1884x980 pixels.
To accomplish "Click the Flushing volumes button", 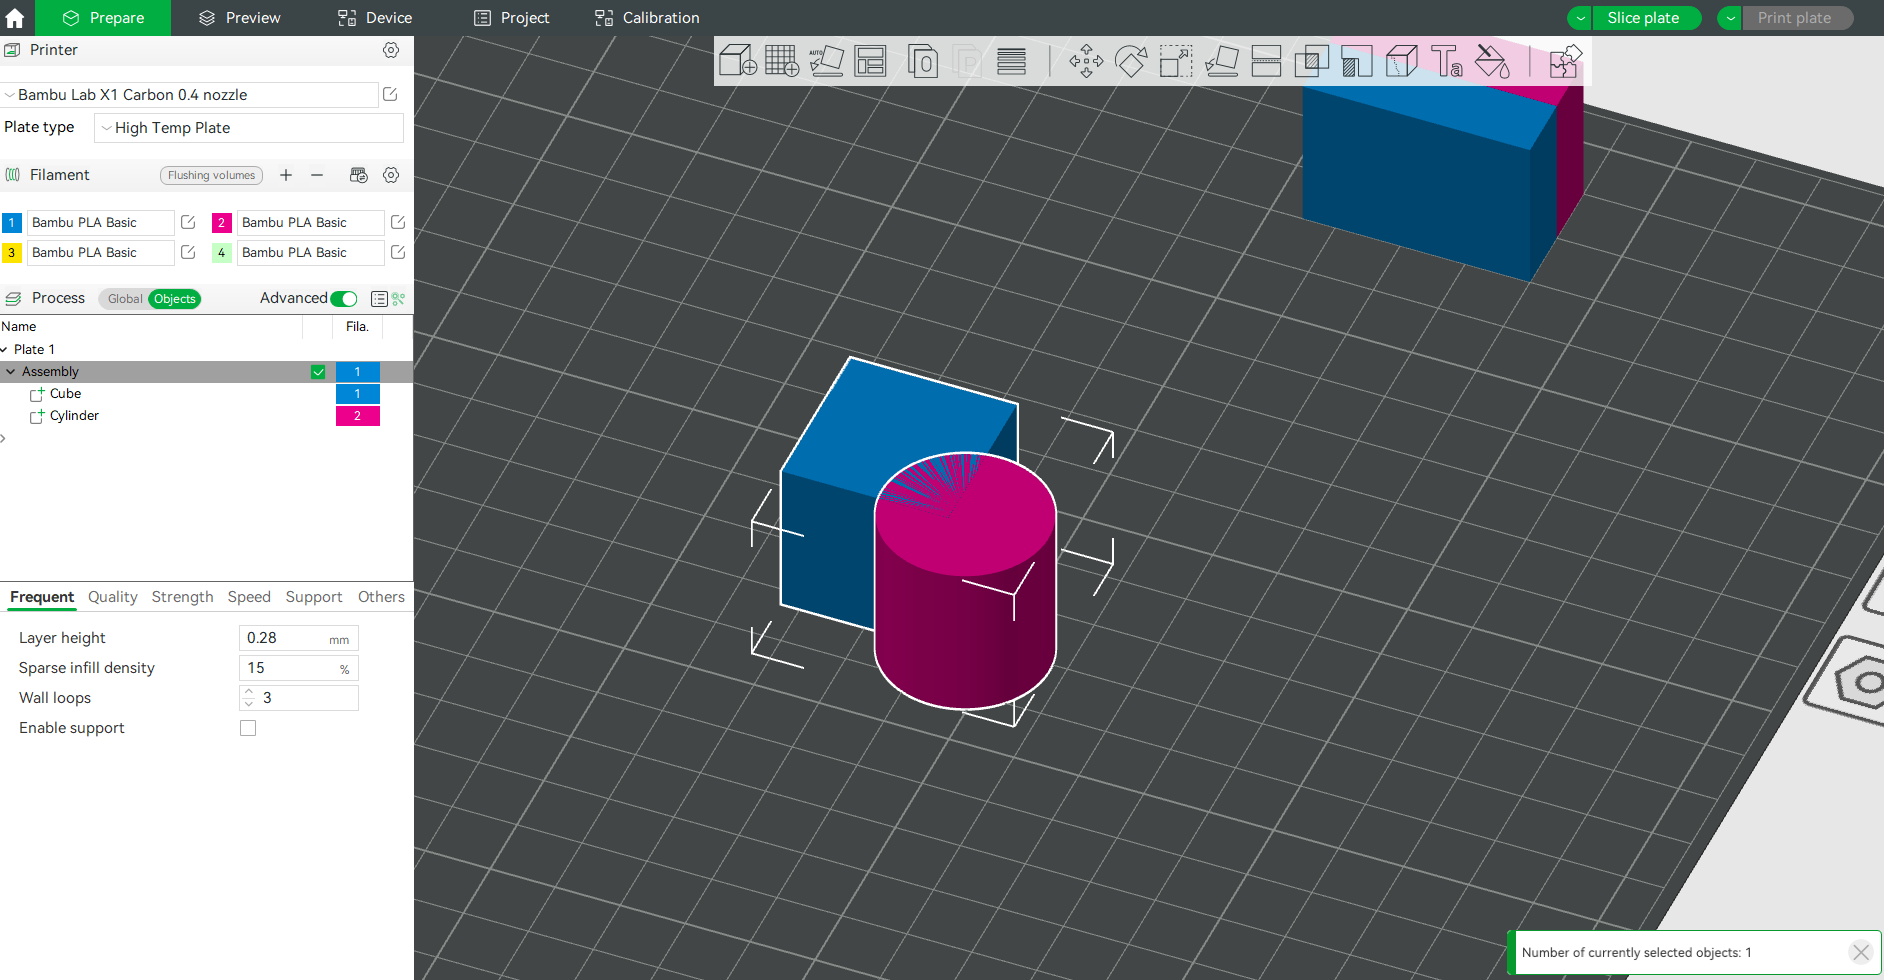I will tap(210, 175).
